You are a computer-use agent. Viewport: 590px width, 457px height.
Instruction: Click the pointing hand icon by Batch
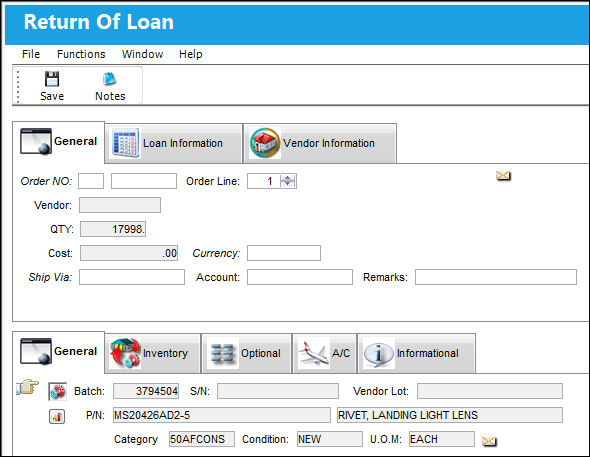click(27, 387)
